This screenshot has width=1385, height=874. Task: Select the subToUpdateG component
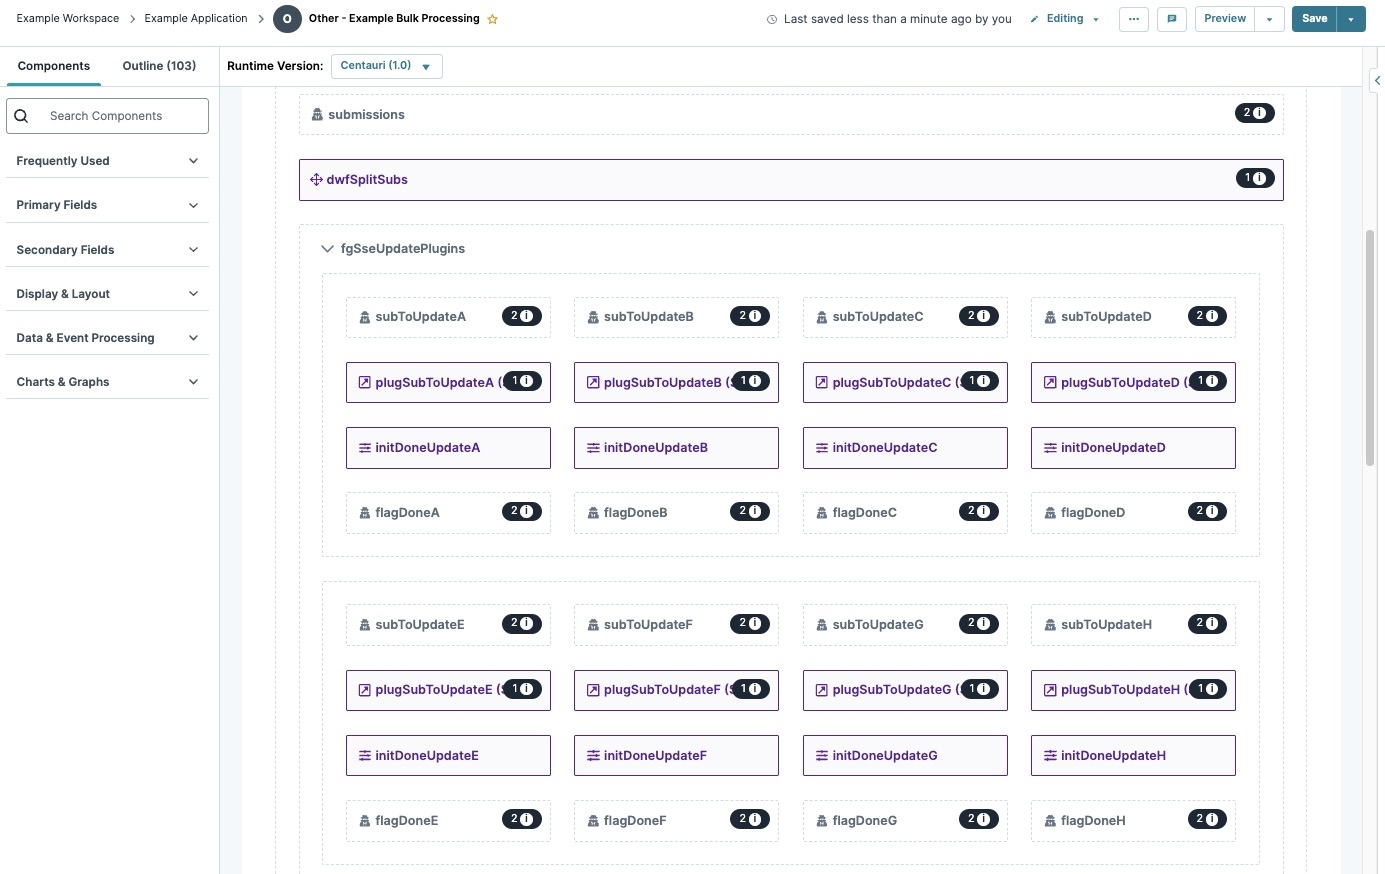click(905, 625)
